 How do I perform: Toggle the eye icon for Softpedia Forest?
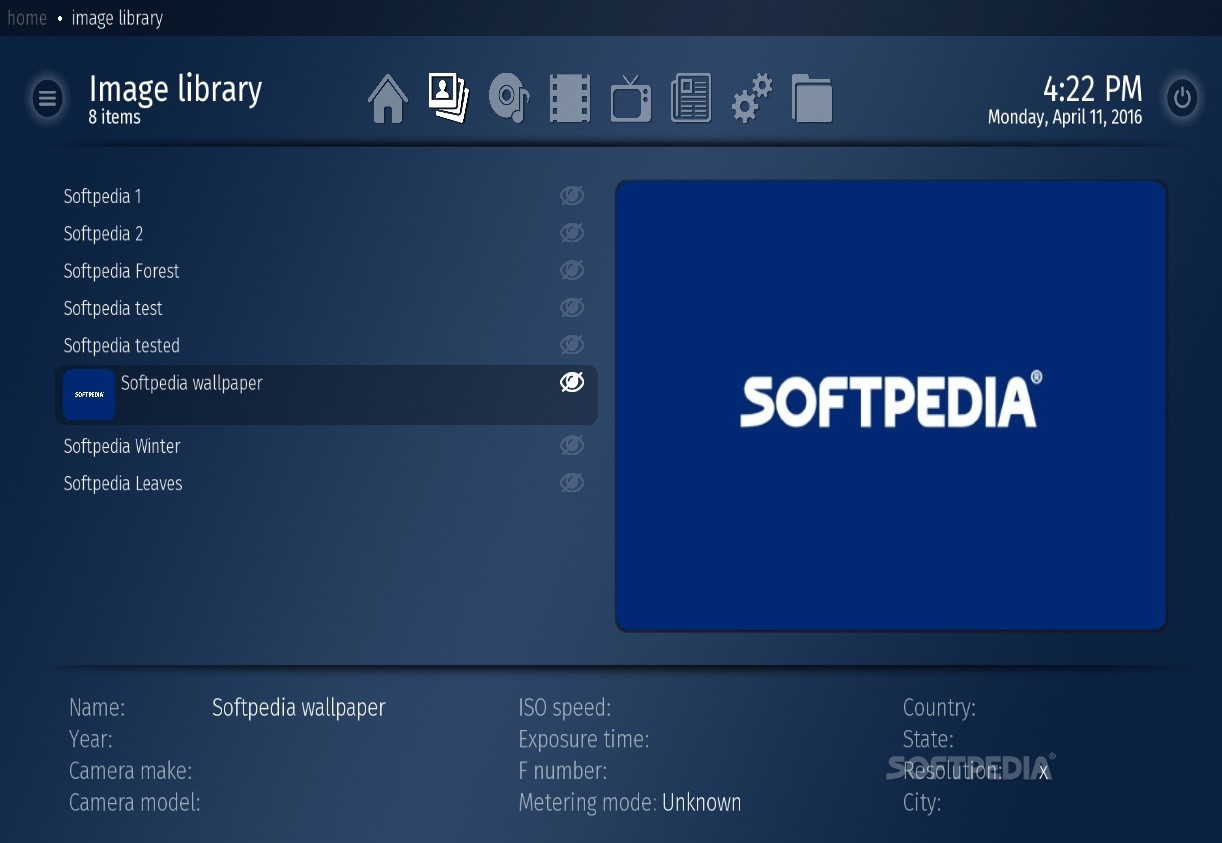click(x=572, y=269)
